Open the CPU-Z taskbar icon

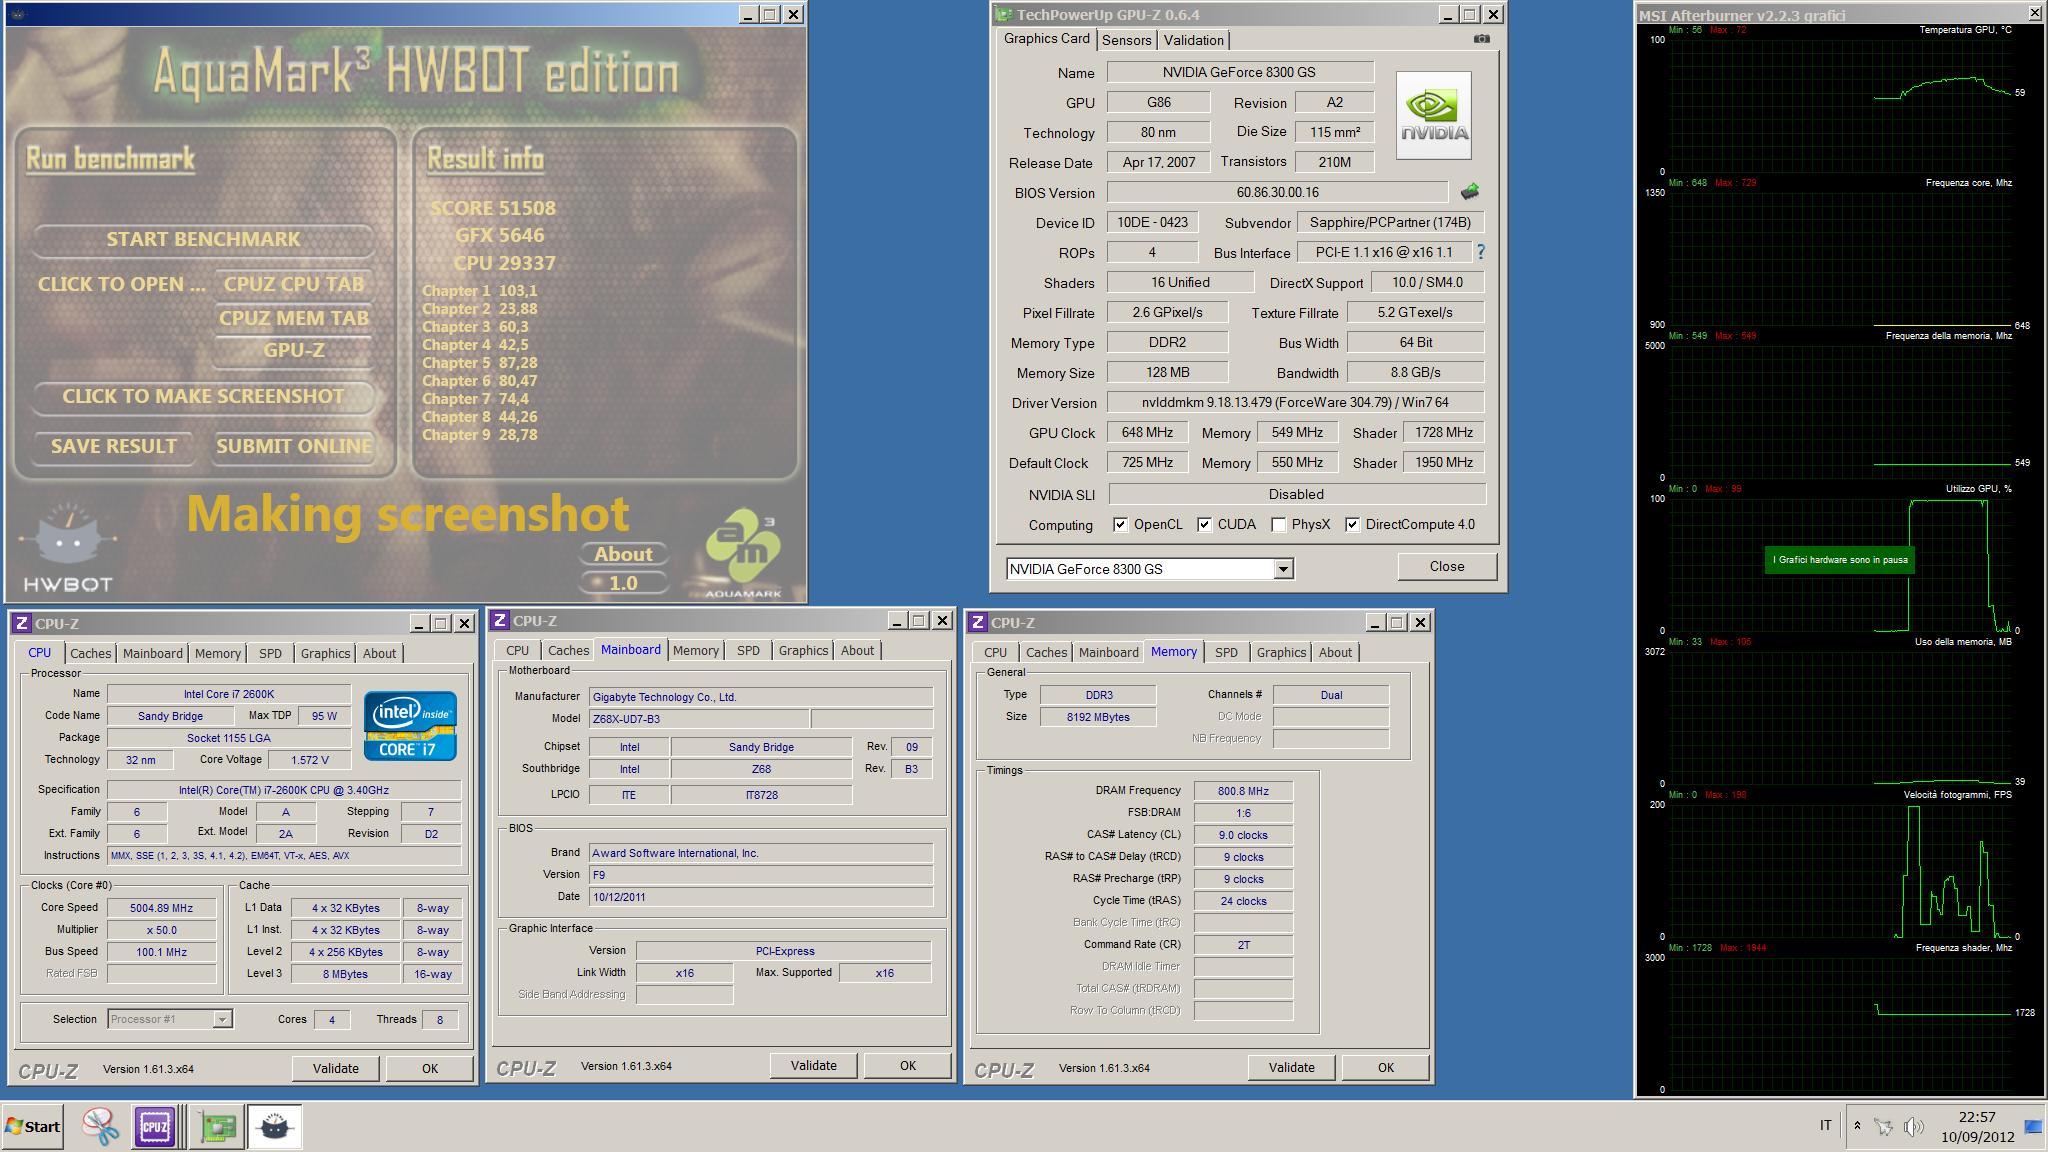[x=155, y=1127]
